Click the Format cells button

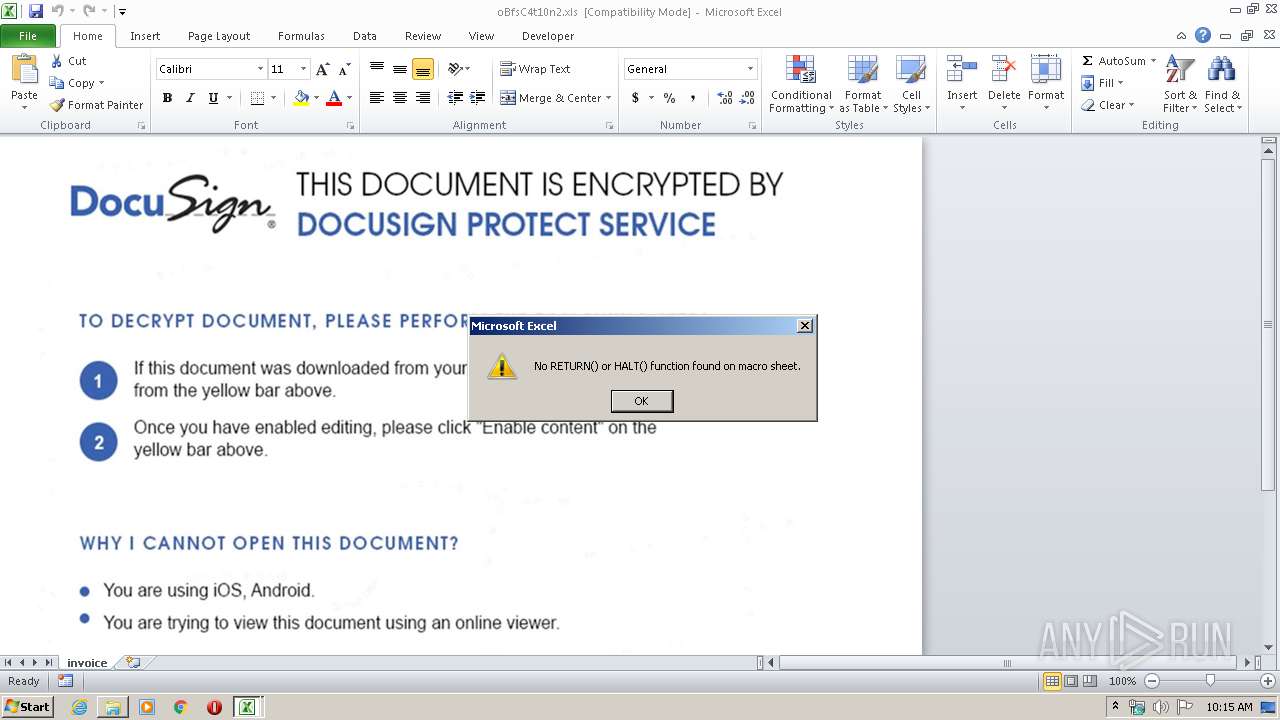pyautogui.click(x=1046, y=85)
